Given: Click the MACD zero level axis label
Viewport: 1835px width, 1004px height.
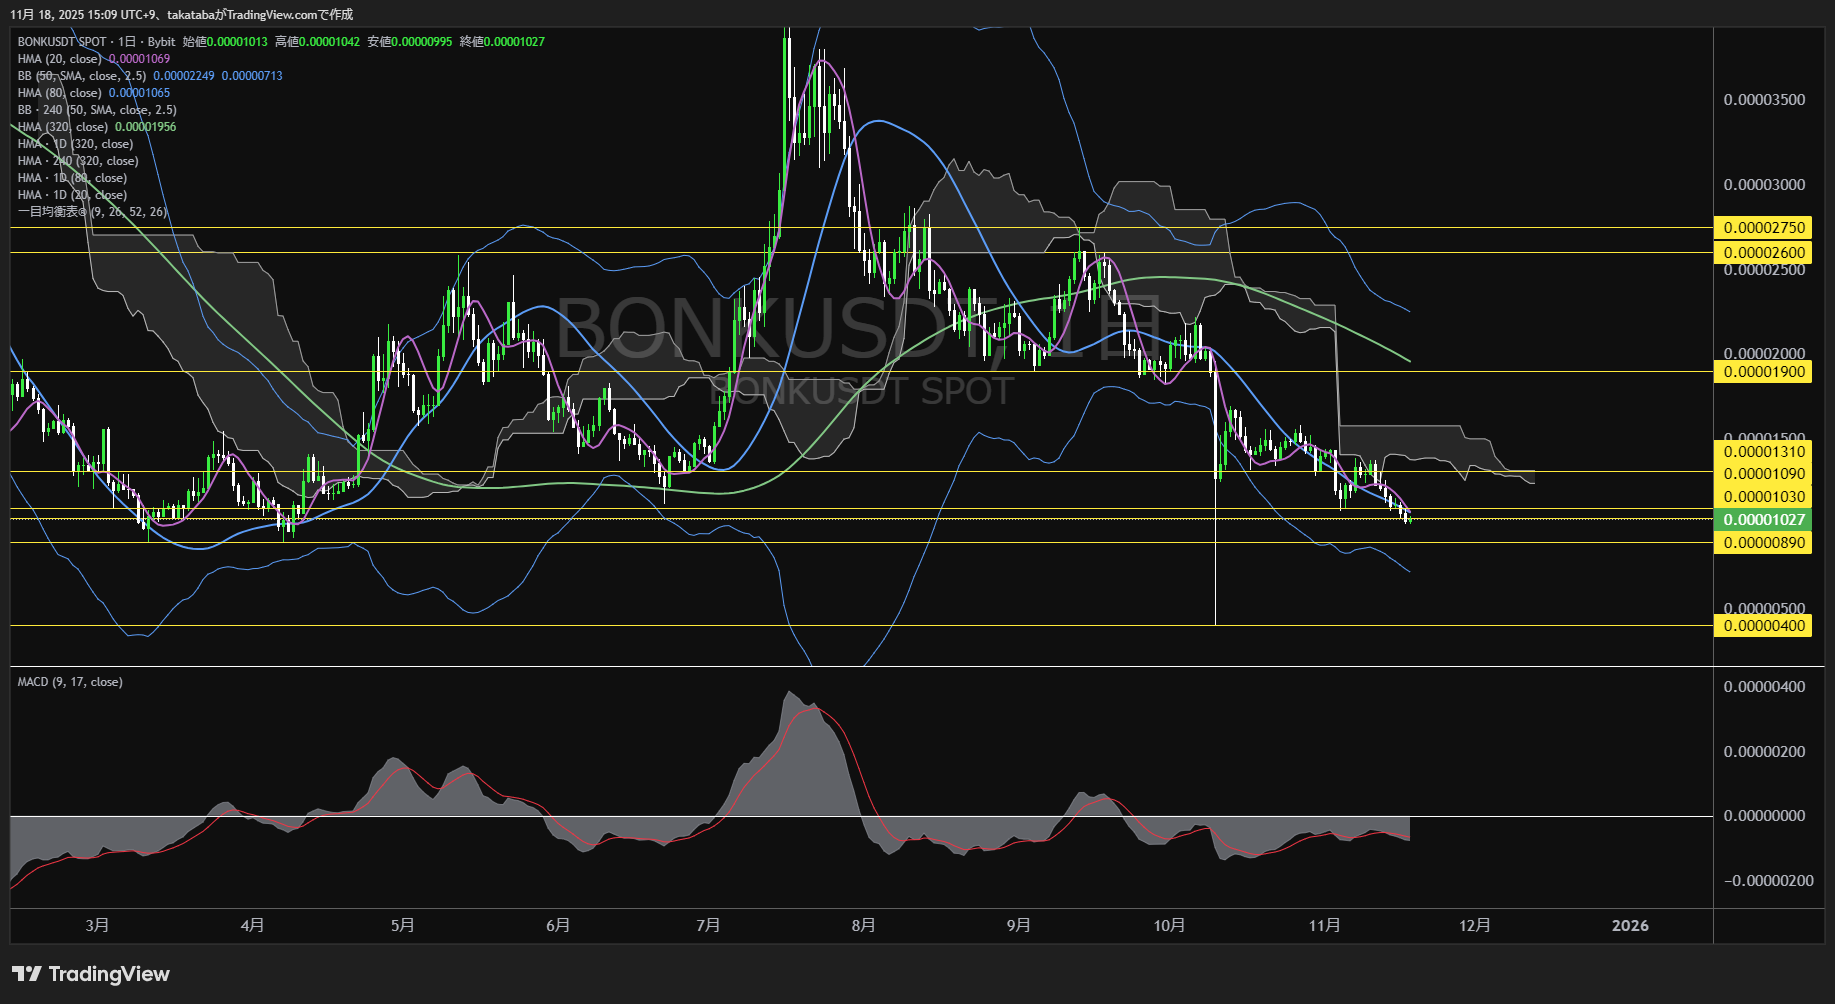Looking at the screenshot, I should [x=1764, y=816].
